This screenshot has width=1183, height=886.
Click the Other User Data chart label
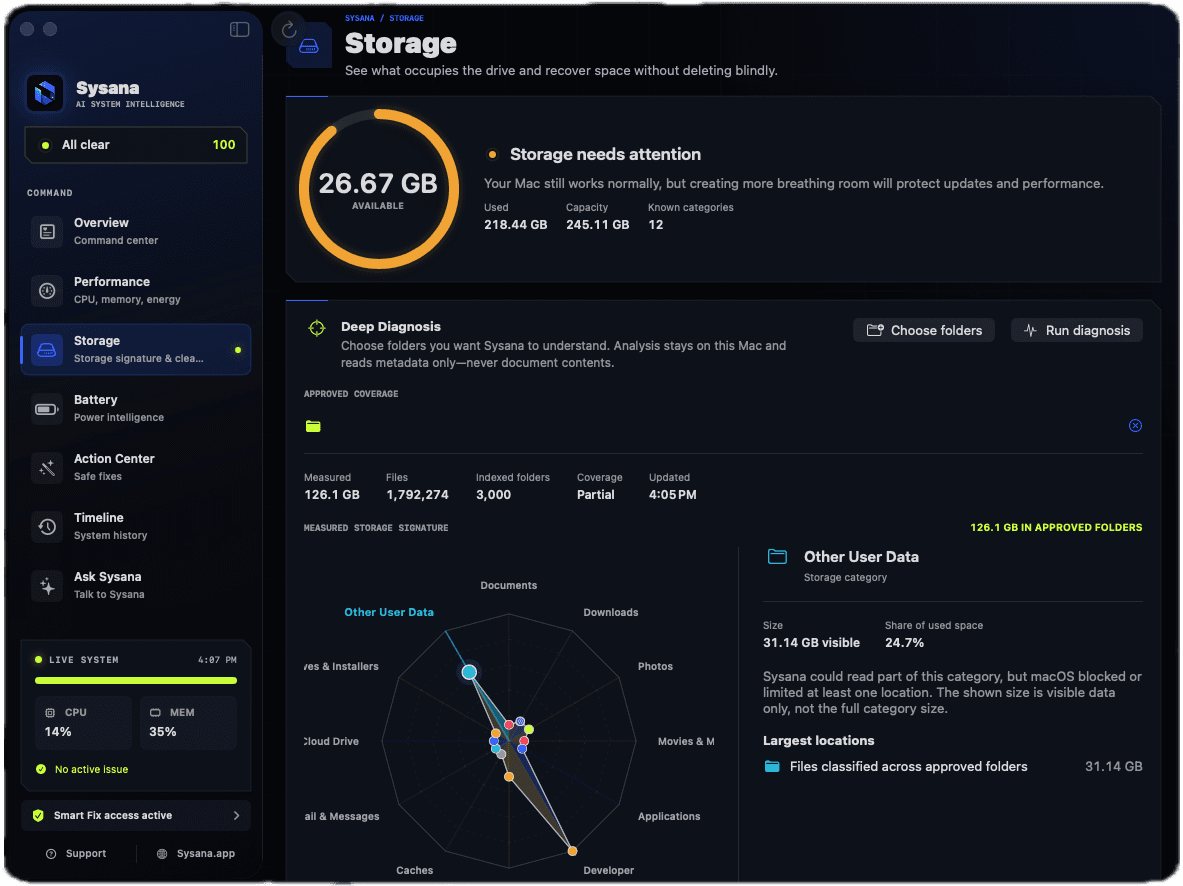(389, 613)
